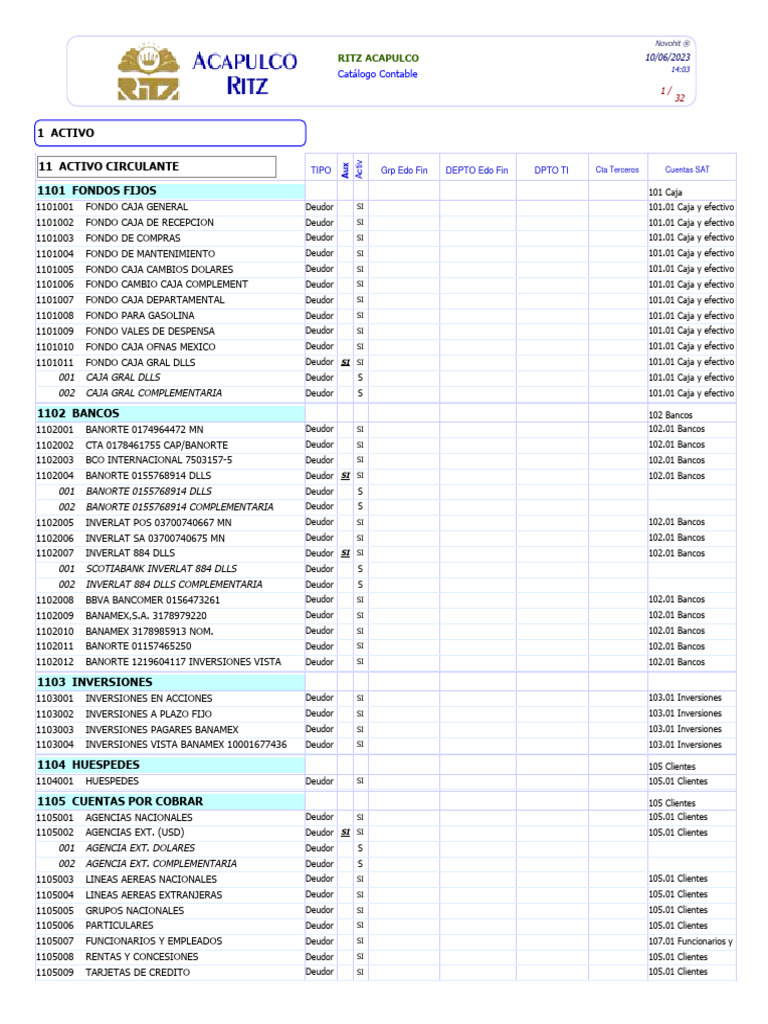Click account 'INVERLAT 884 DLLS' row 1102007
The image size is (768, 1024).
130,554
